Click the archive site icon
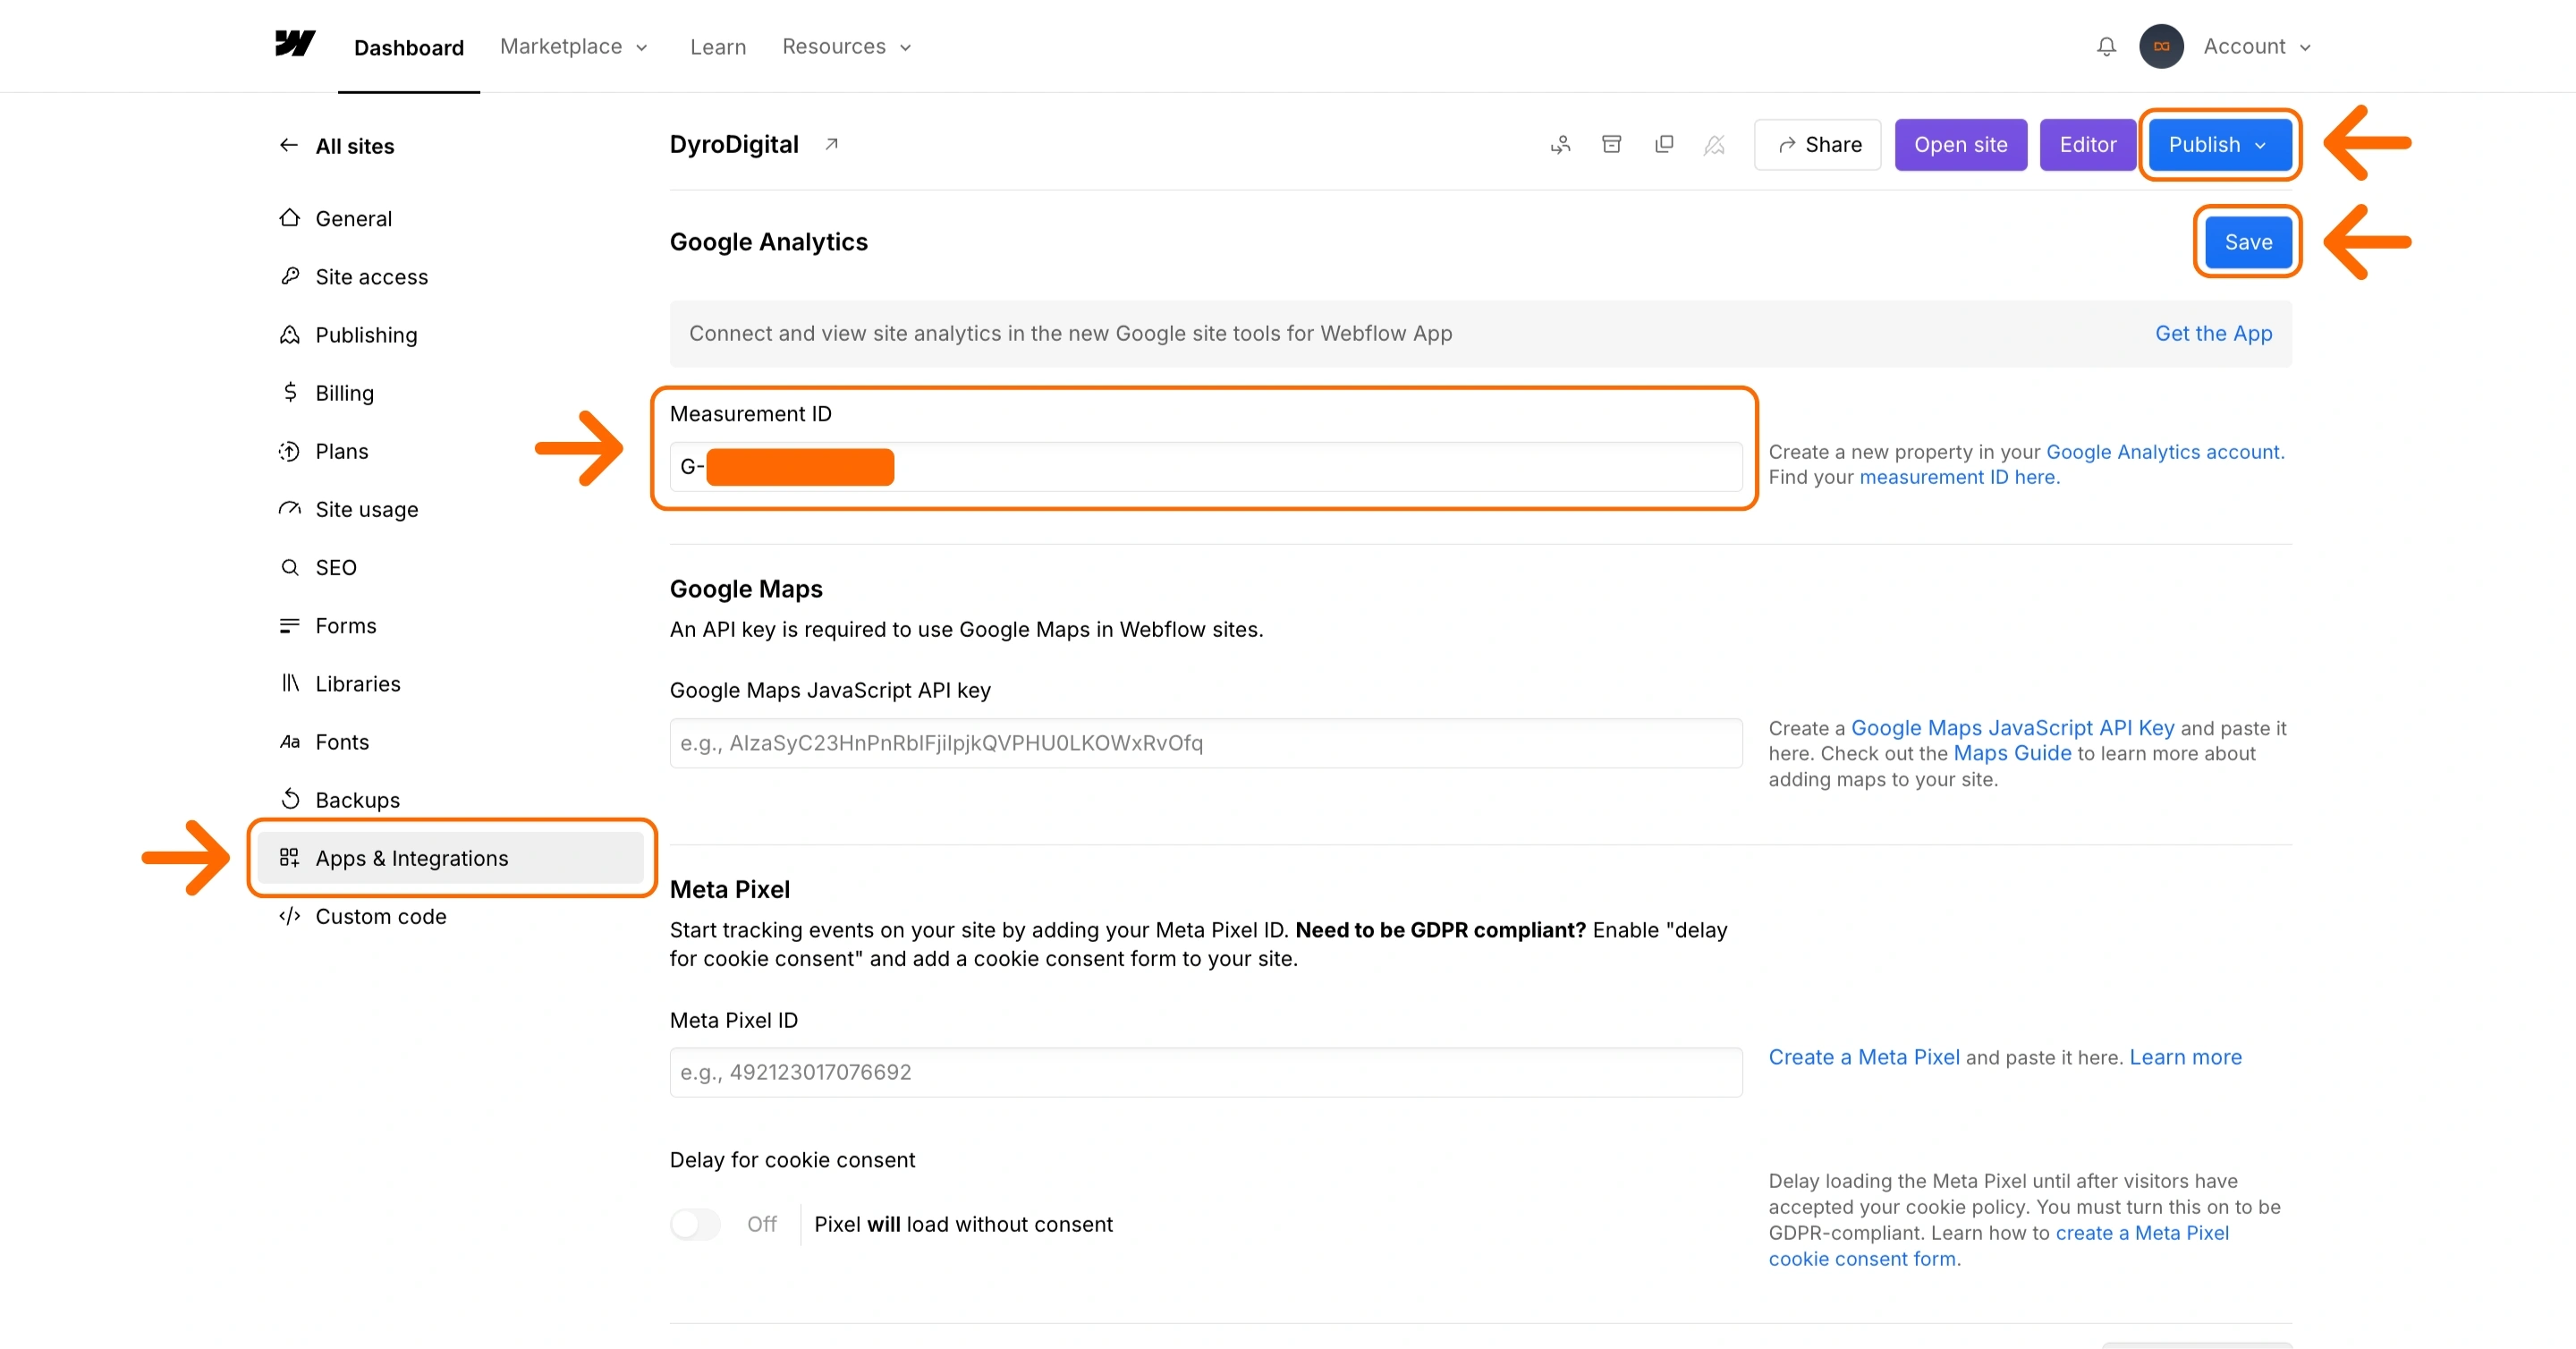This screenshot has width=2576, height=1349. tap(1612, 144)
